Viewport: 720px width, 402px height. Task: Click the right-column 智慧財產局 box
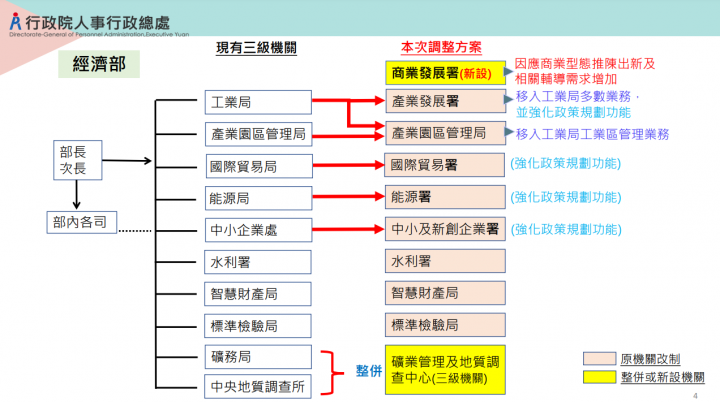pyautogui.click(x=445, y=293)
